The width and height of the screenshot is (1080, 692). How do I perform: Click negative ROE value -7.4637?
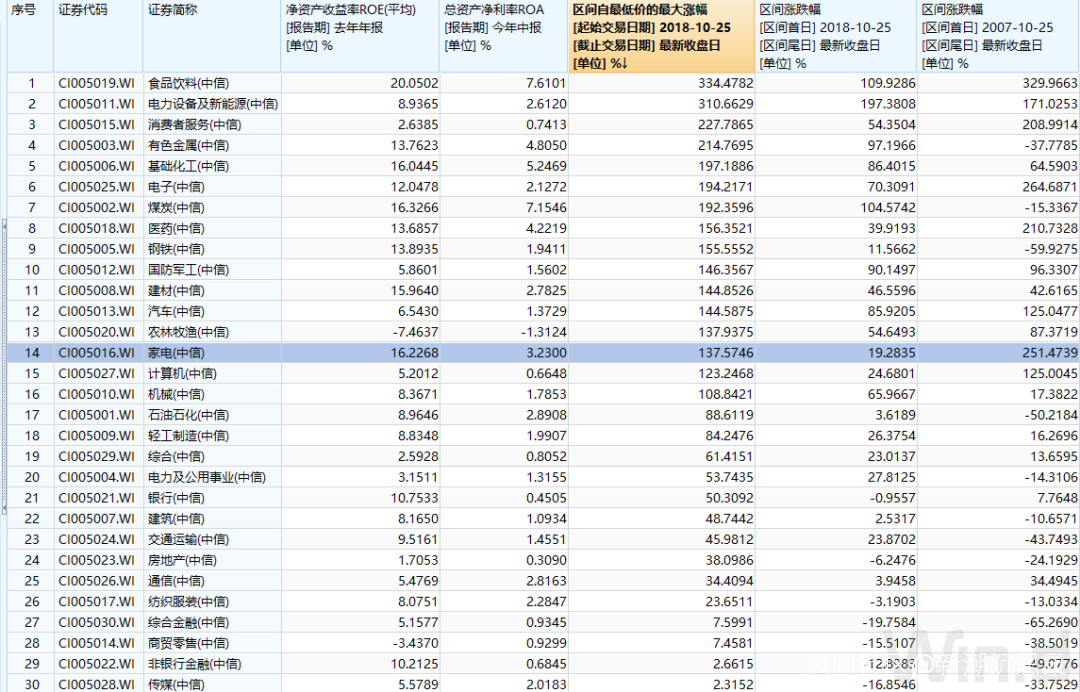click(x=415, y=332)
